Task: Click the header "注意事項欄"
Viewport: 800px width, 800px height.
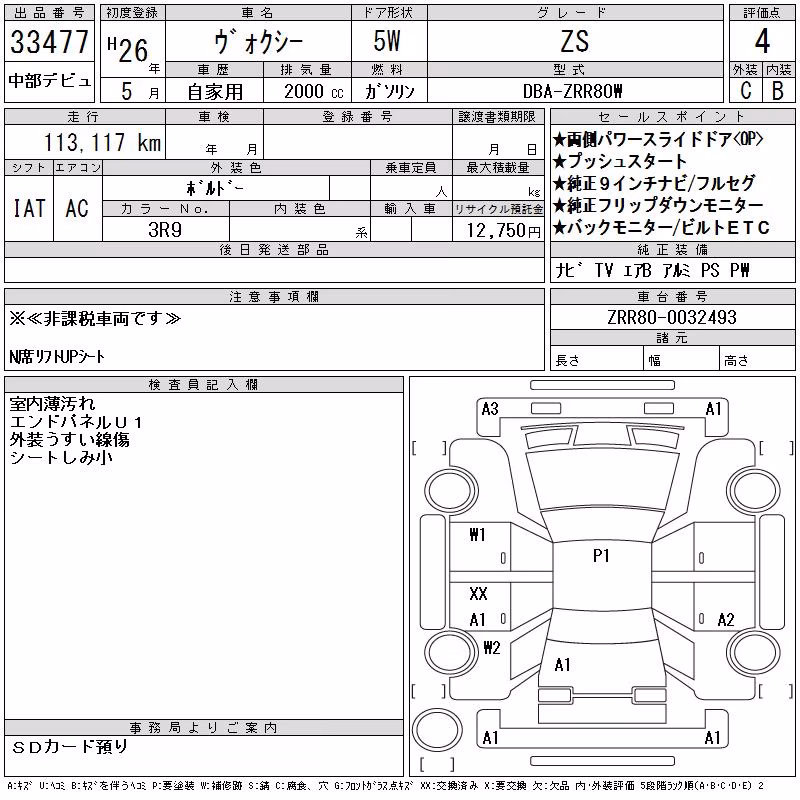Action: 274,296
